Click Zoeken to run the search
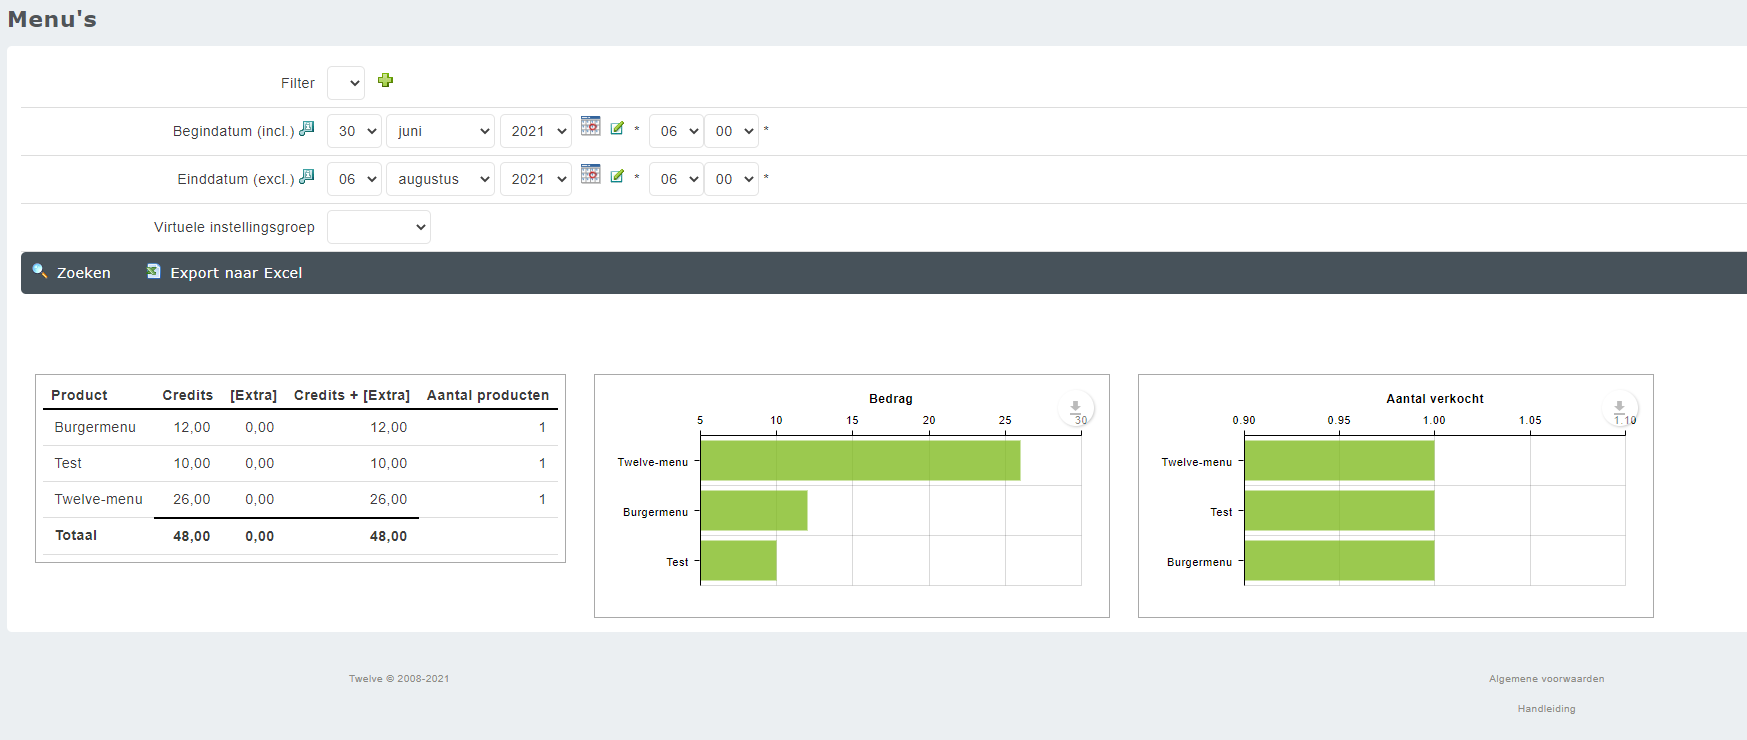 pyautogui.click(x=72, y=273)
